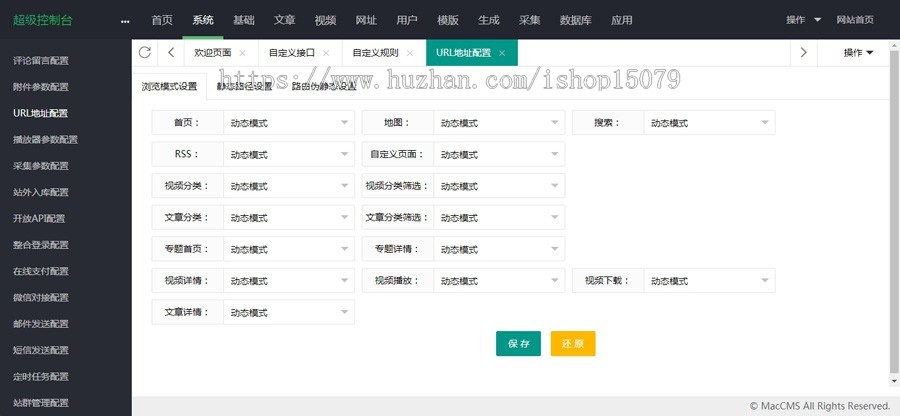Open 数据库 in top navigation

click(x=576, y=20)
